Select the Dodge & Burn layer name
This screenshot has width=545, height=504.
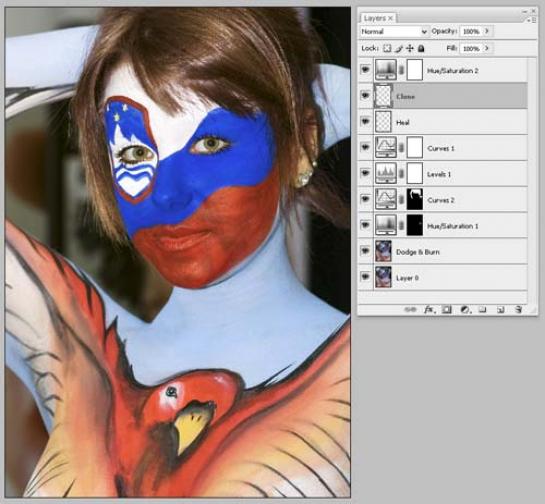(418, 252)
